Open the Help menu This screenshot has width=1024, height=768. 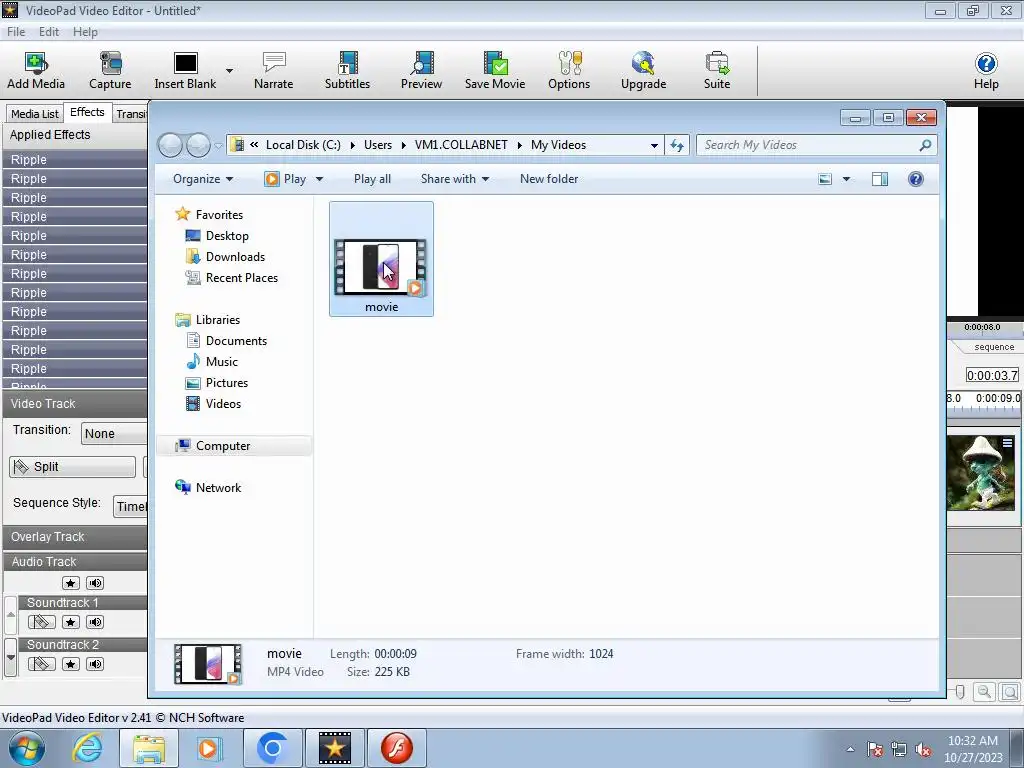click(x=85, y=32)
